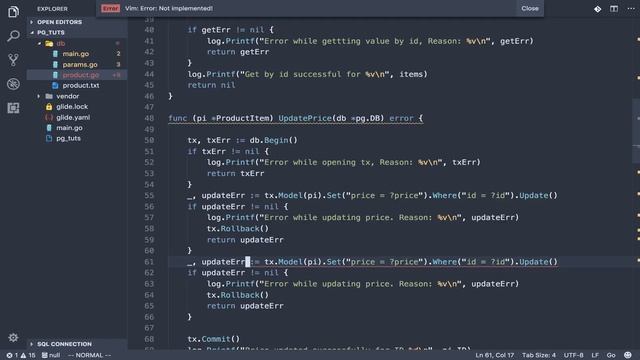Image resolution: width=640 pixels, height=360 pixels.
Task: Open the more actions ellipsis menu
Action: pyautogui.click(x=631, y=9)
